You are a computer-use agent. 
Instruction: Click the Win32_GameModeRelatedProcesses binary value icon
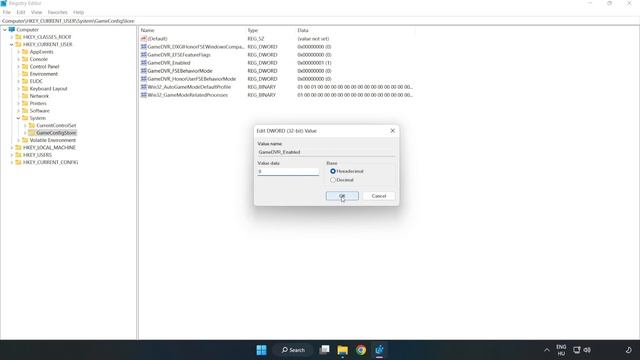point(144,95)
